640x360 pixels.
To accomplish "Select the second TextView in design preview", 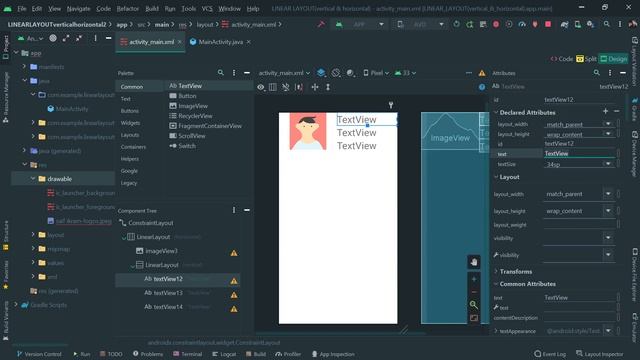I will coord(356,133).
